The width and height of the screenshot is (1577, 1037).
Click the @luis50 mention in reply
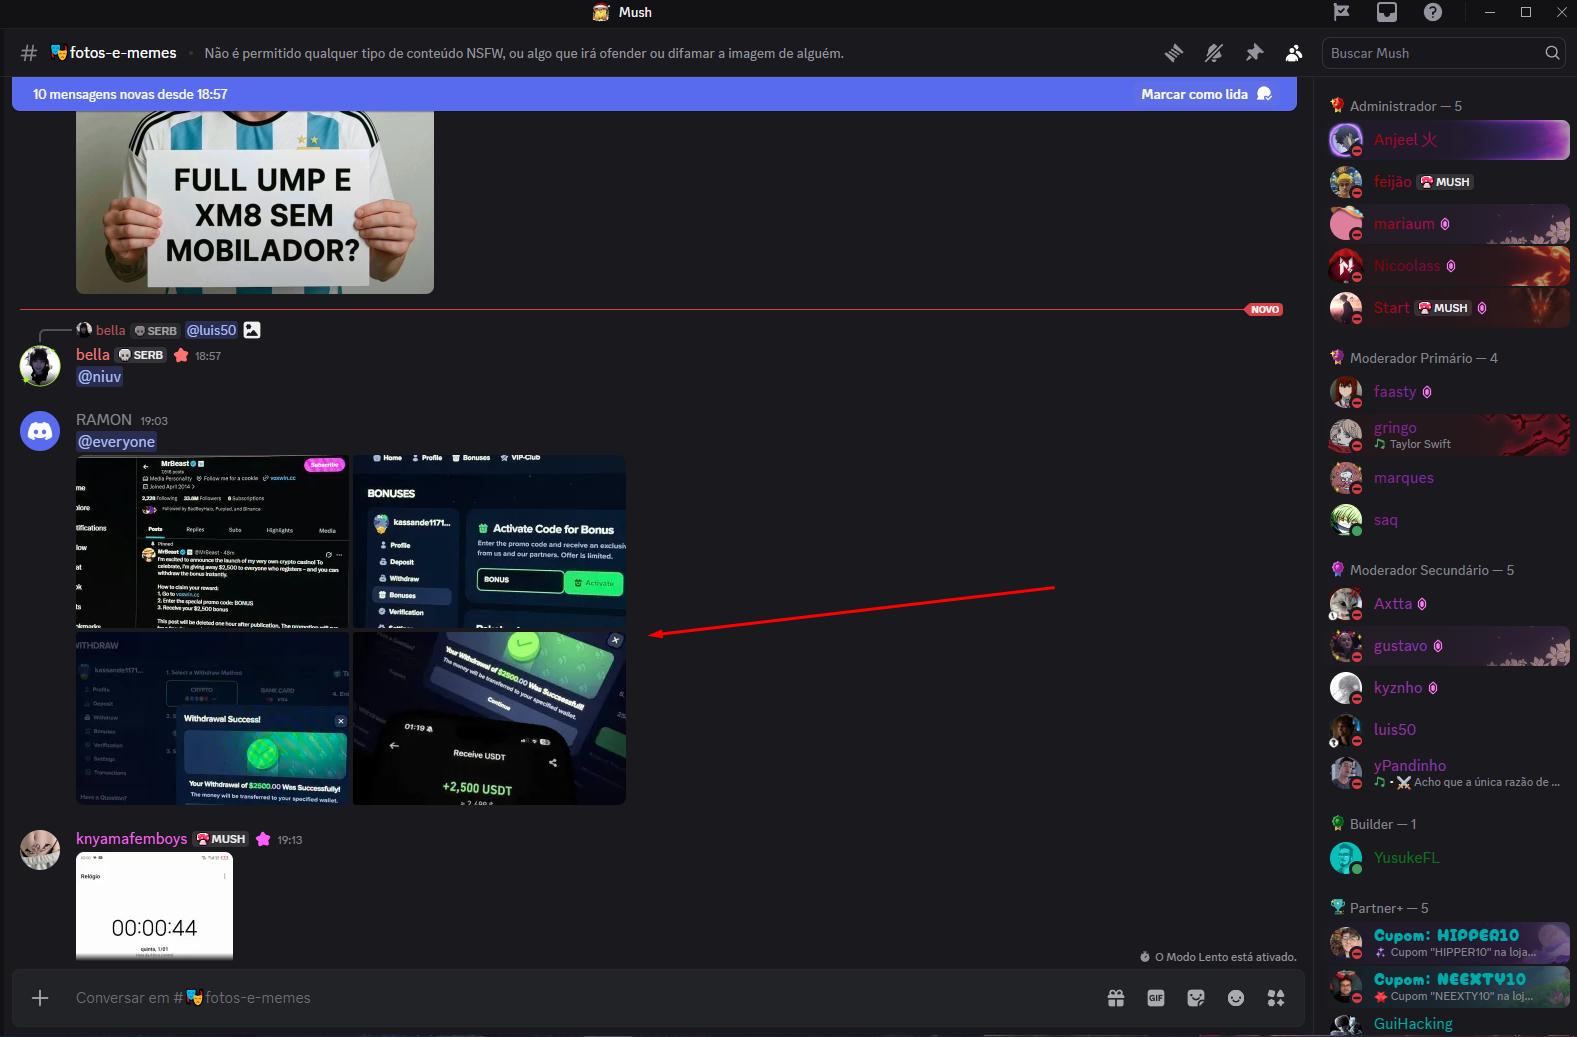[211, 330]
